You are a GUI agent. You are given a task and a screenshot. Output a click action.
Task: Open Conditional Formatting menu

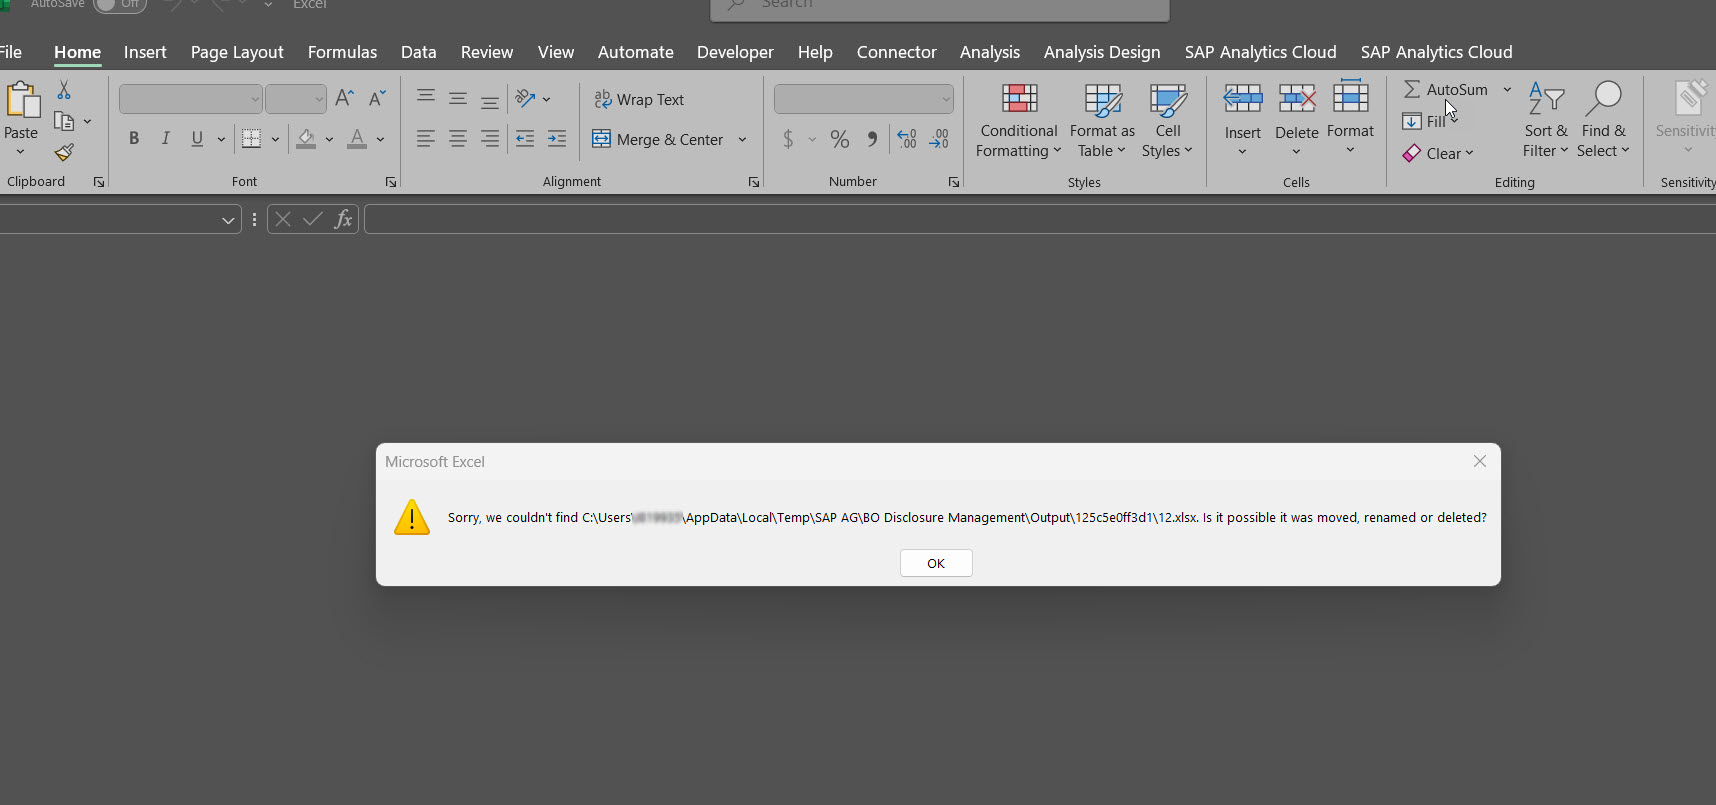1019,120
